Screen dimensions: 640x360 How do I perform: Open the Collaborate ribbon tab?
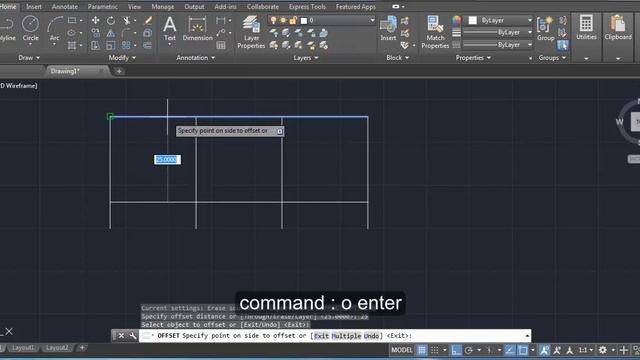coord(262,7)
